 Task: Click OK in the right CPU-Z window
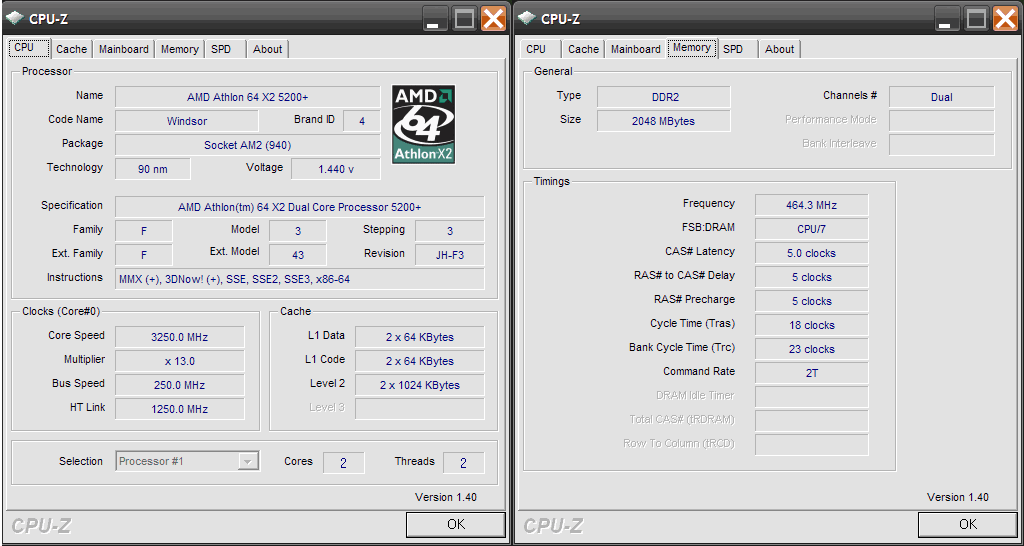(968, 524)
